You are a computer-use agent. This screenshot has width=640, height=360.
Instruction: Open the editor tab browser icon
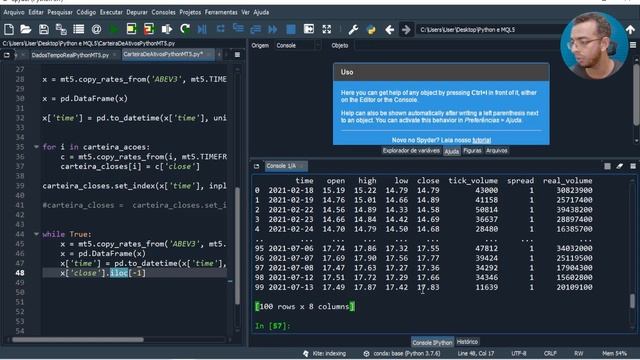7,55
